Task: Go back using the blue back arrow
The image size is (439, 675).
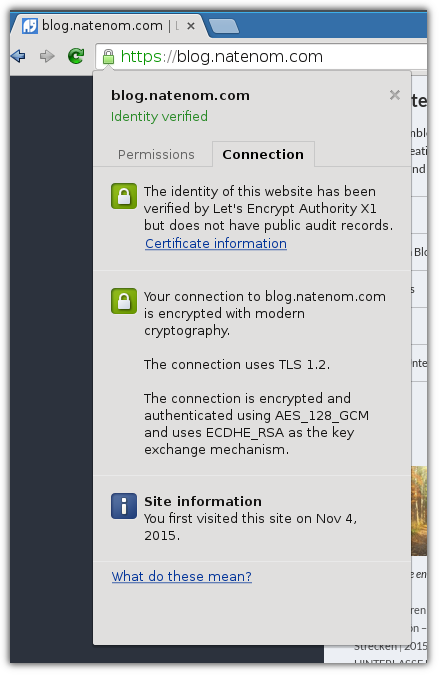Action: [x=18, y=56]
